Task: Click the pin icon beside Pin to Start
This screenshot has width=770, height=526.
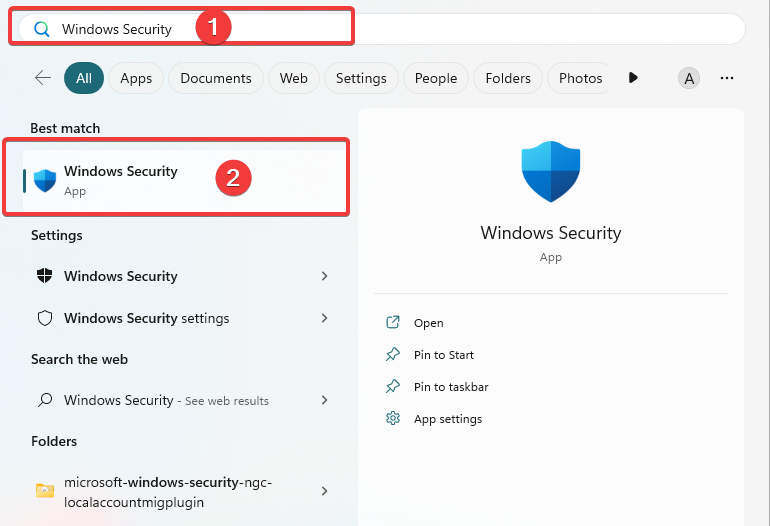Action: [x=393, y=354]
